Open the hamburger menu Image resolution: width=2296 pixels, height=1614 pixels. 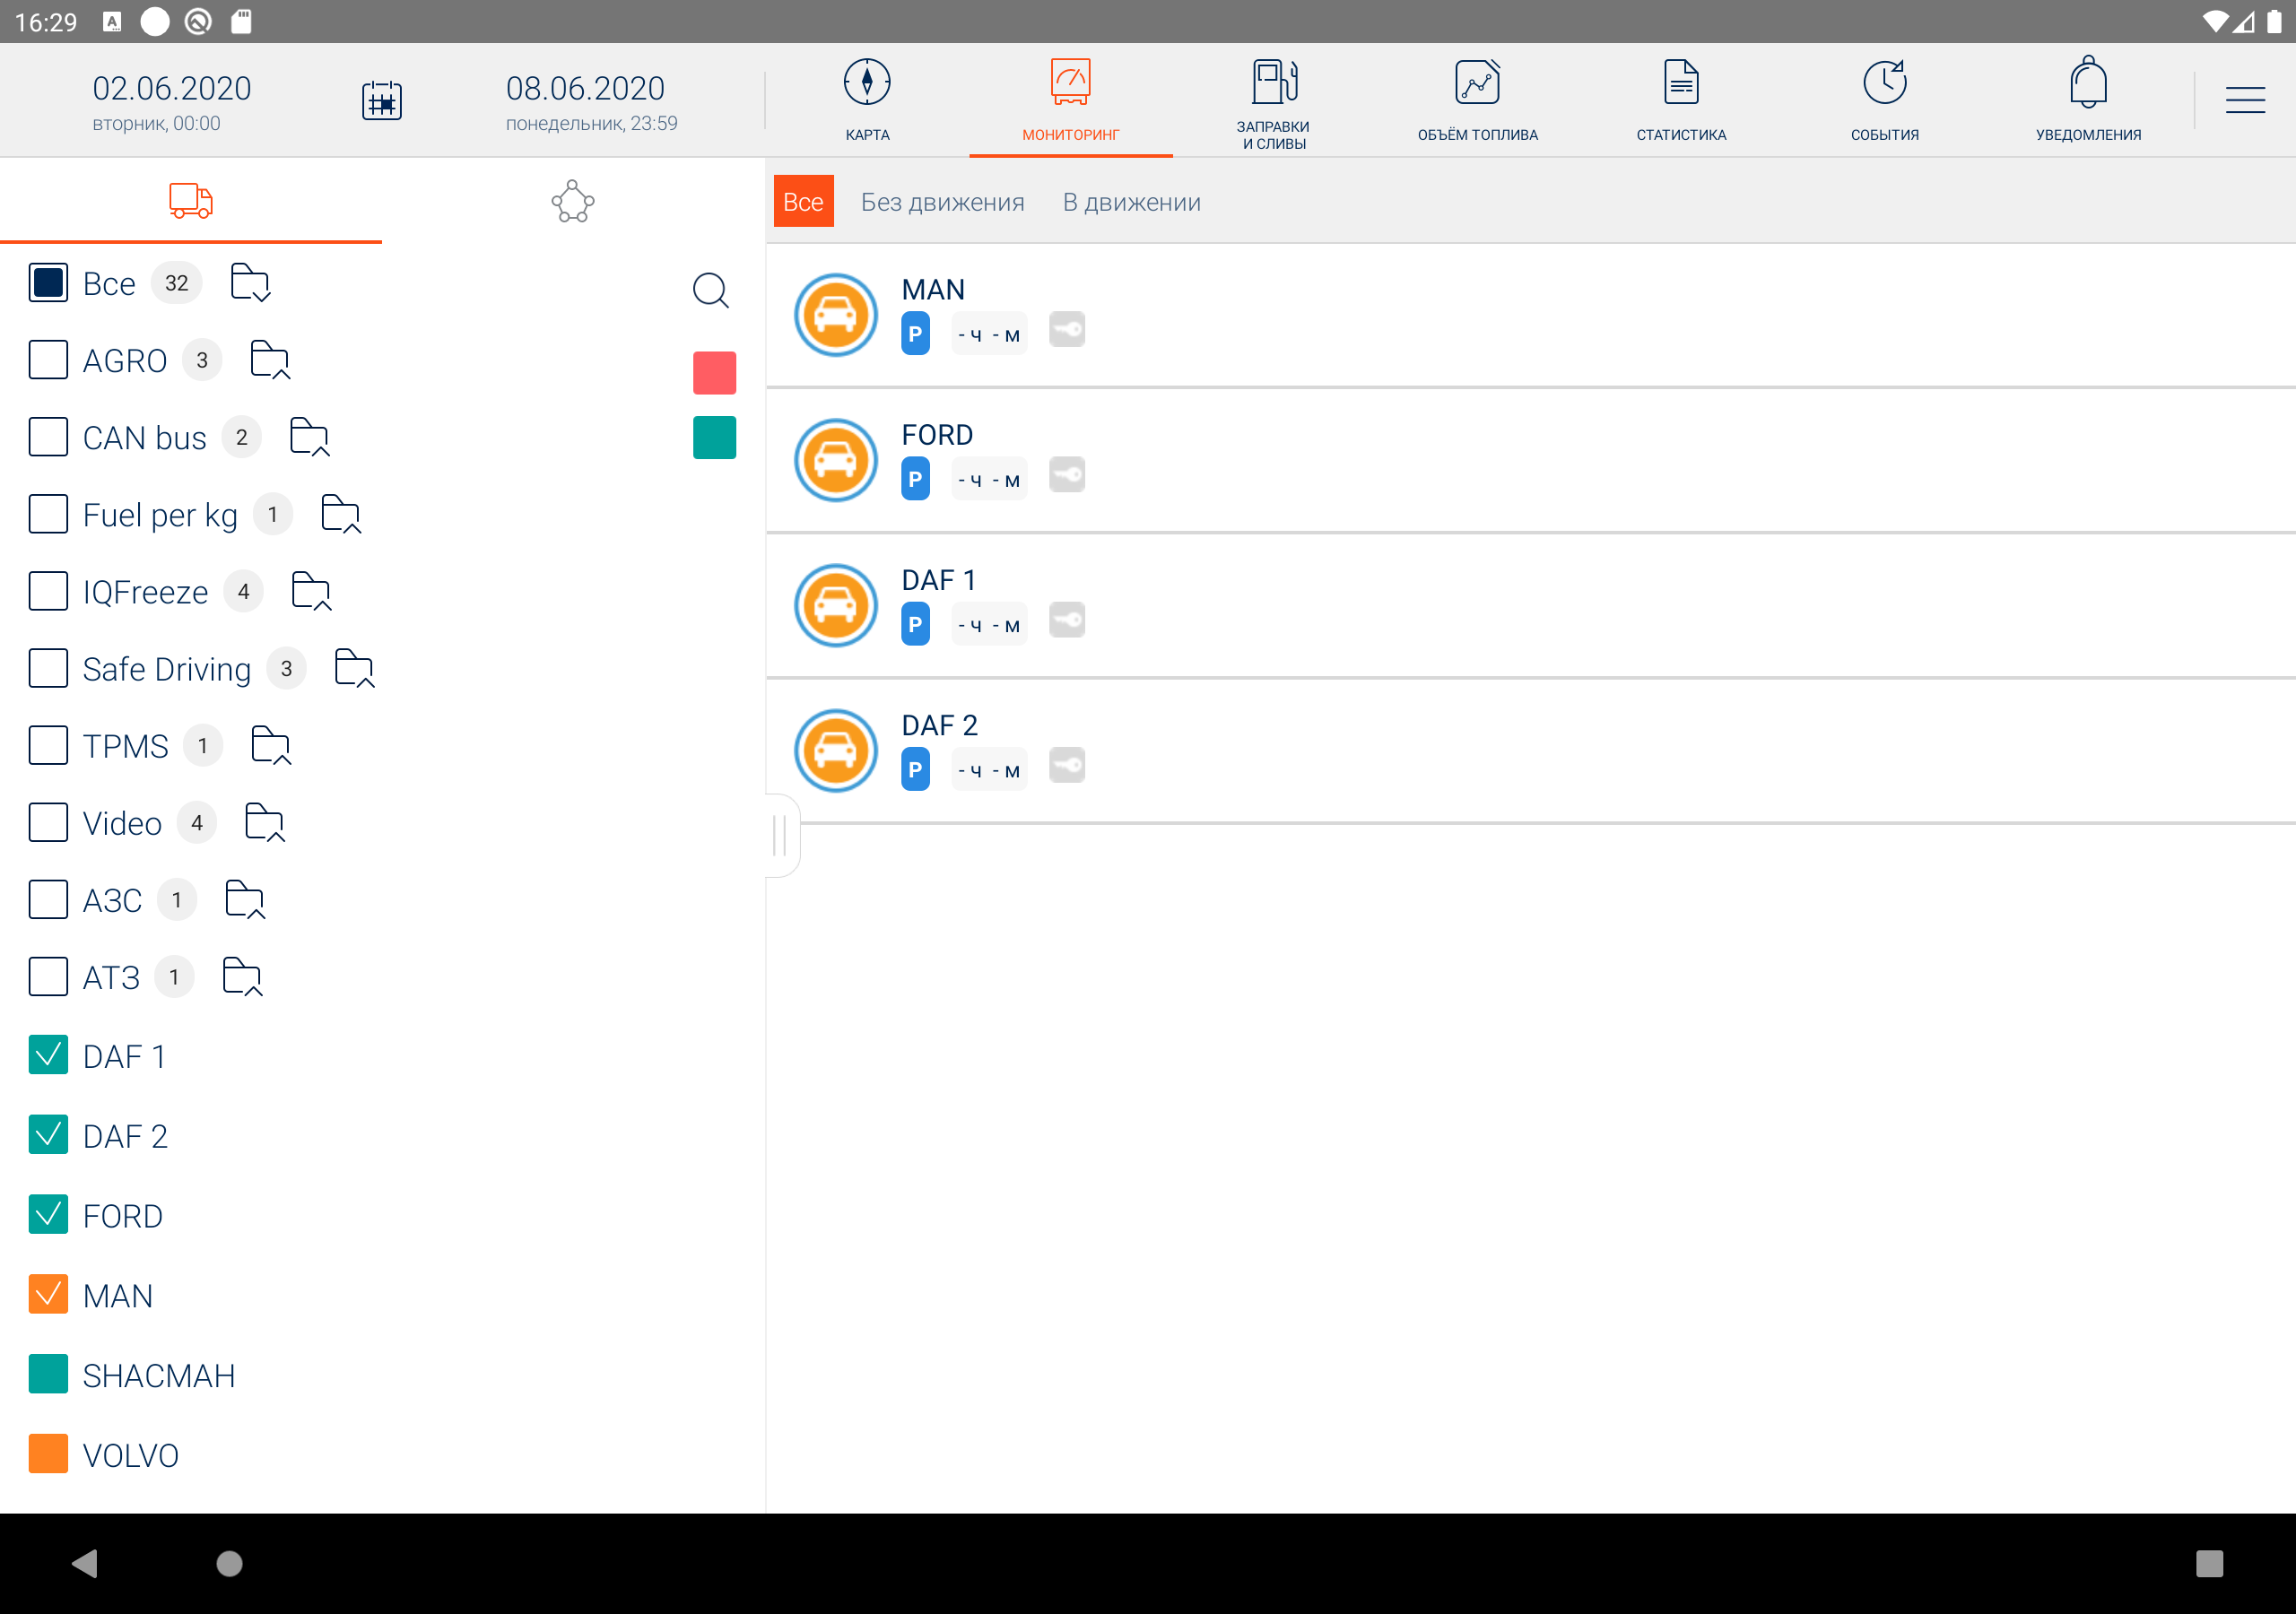coord(2245,100)
